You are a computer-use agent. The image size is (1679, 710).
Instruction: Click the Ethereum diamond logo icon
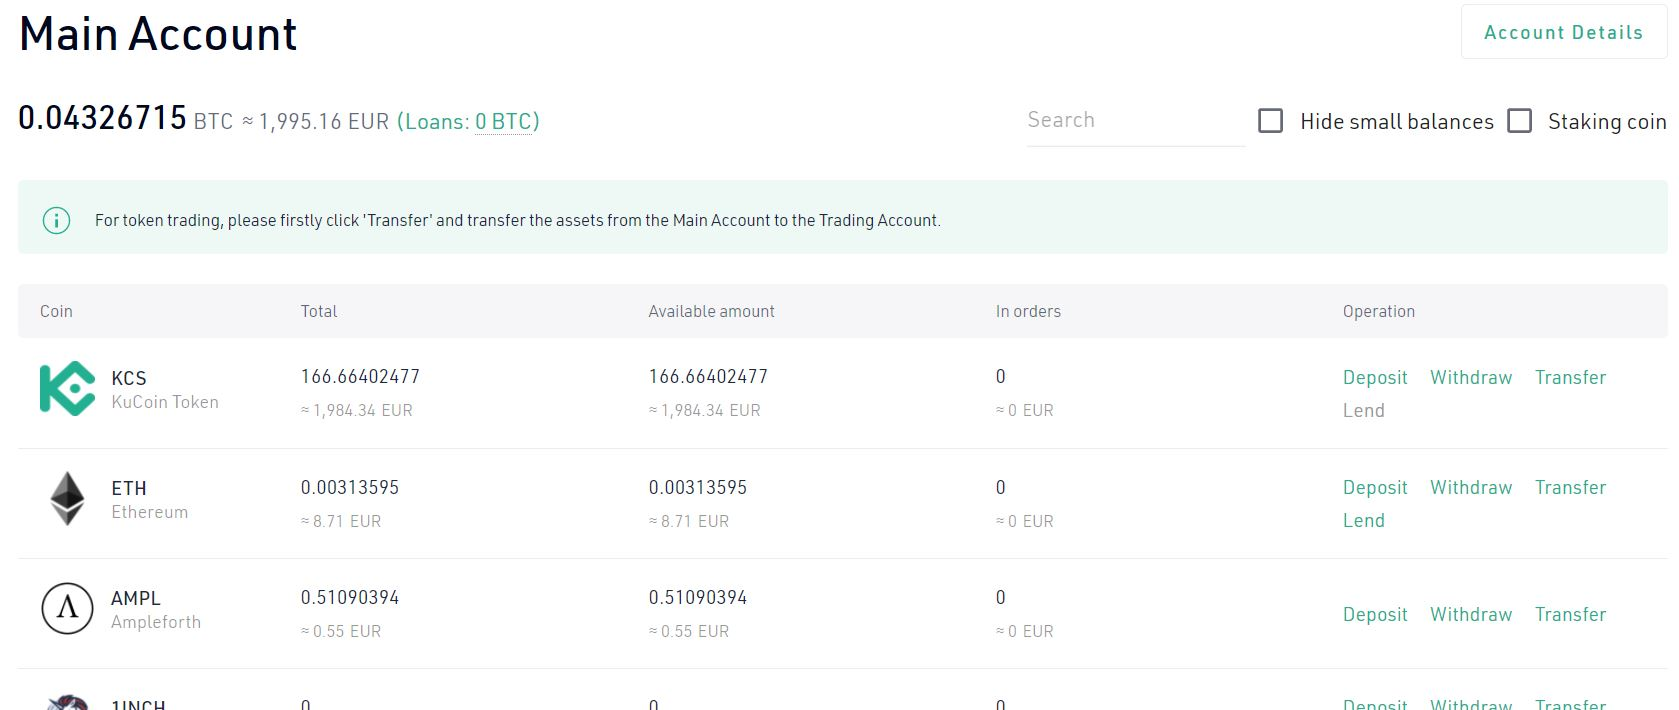tap(67, 498)
